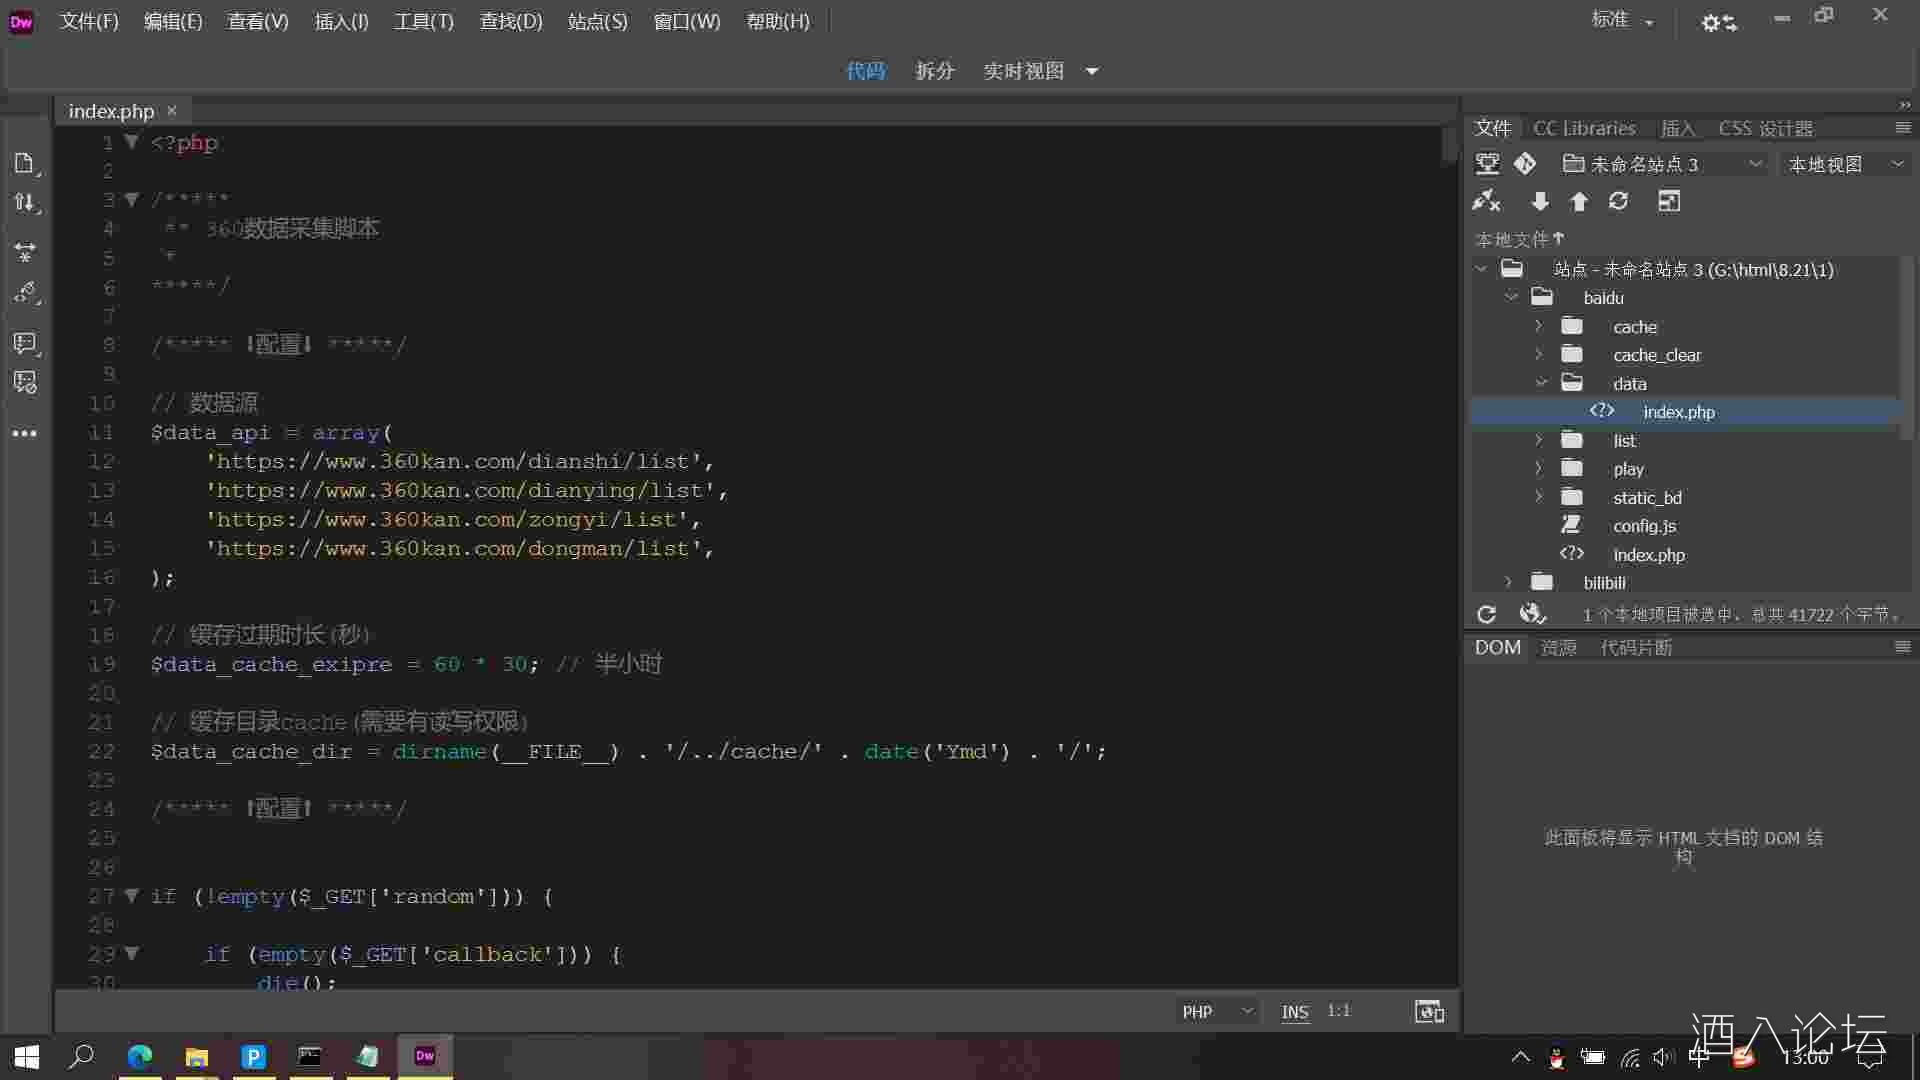Screen dimensions: 1920x1080
Task: Click the Get files down arrow
Action: coord(1540,202)
